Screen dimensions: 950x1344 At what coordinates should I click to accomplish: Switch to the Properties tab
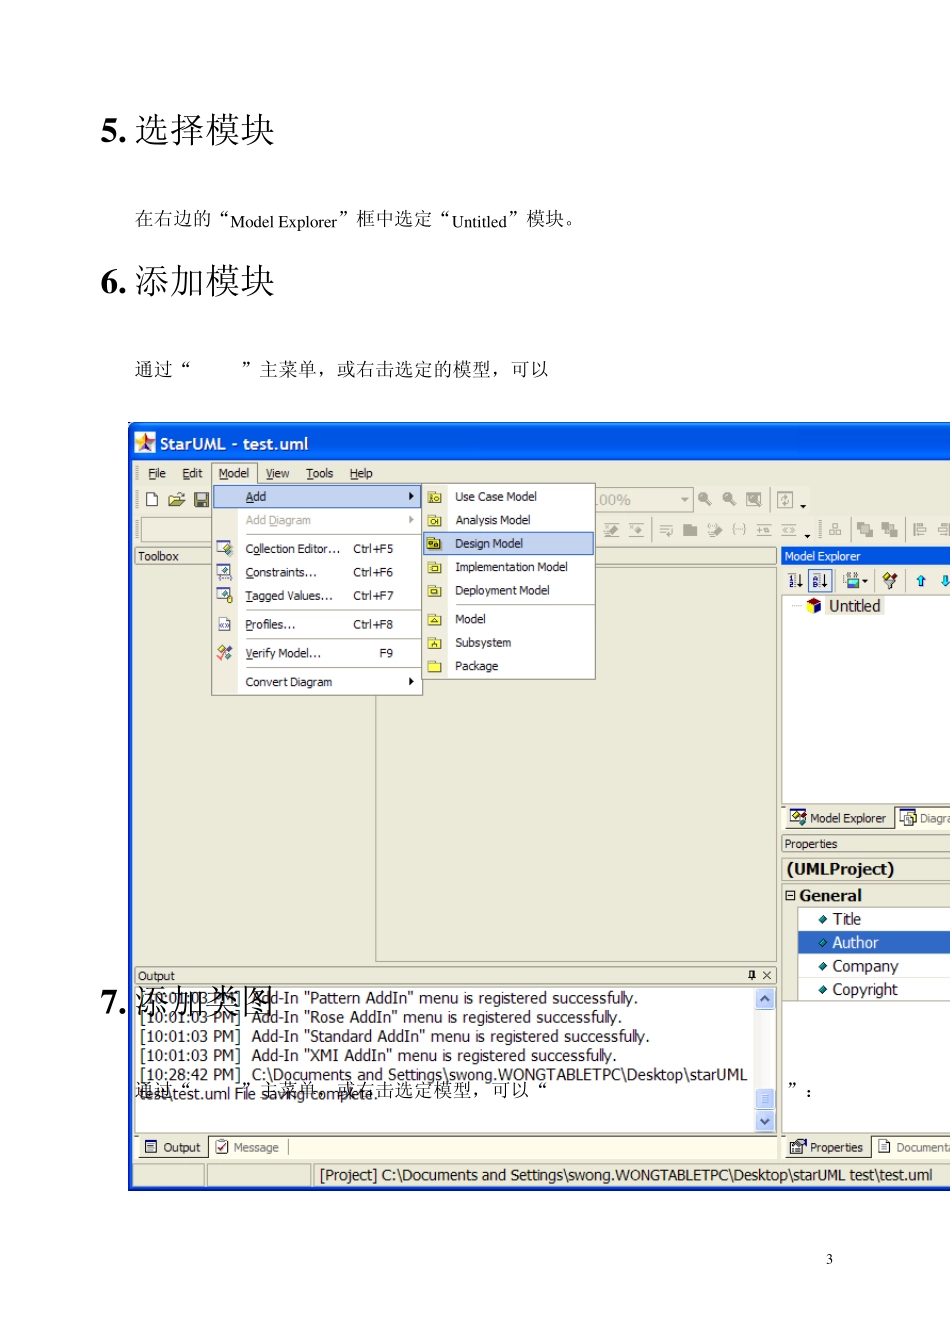[826, 1147]
